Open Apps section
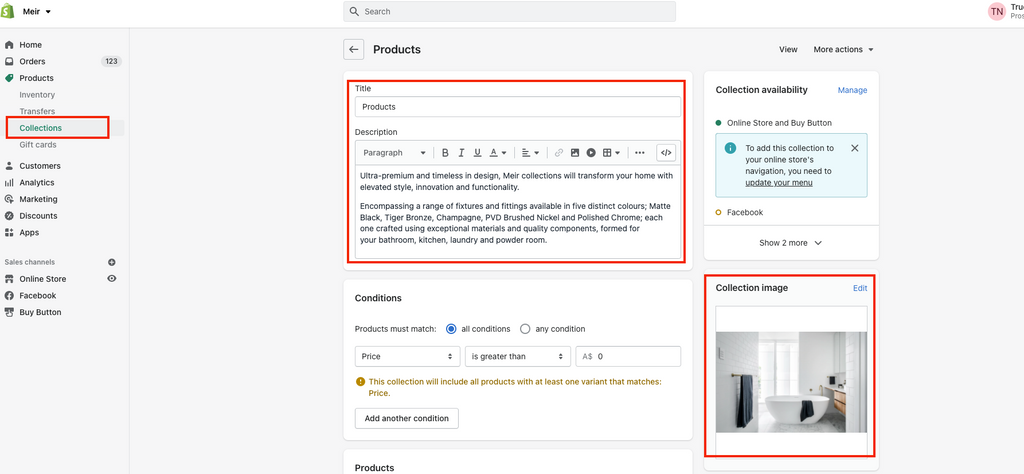The height and width of the screenshot is (474, 1024). 29,232
